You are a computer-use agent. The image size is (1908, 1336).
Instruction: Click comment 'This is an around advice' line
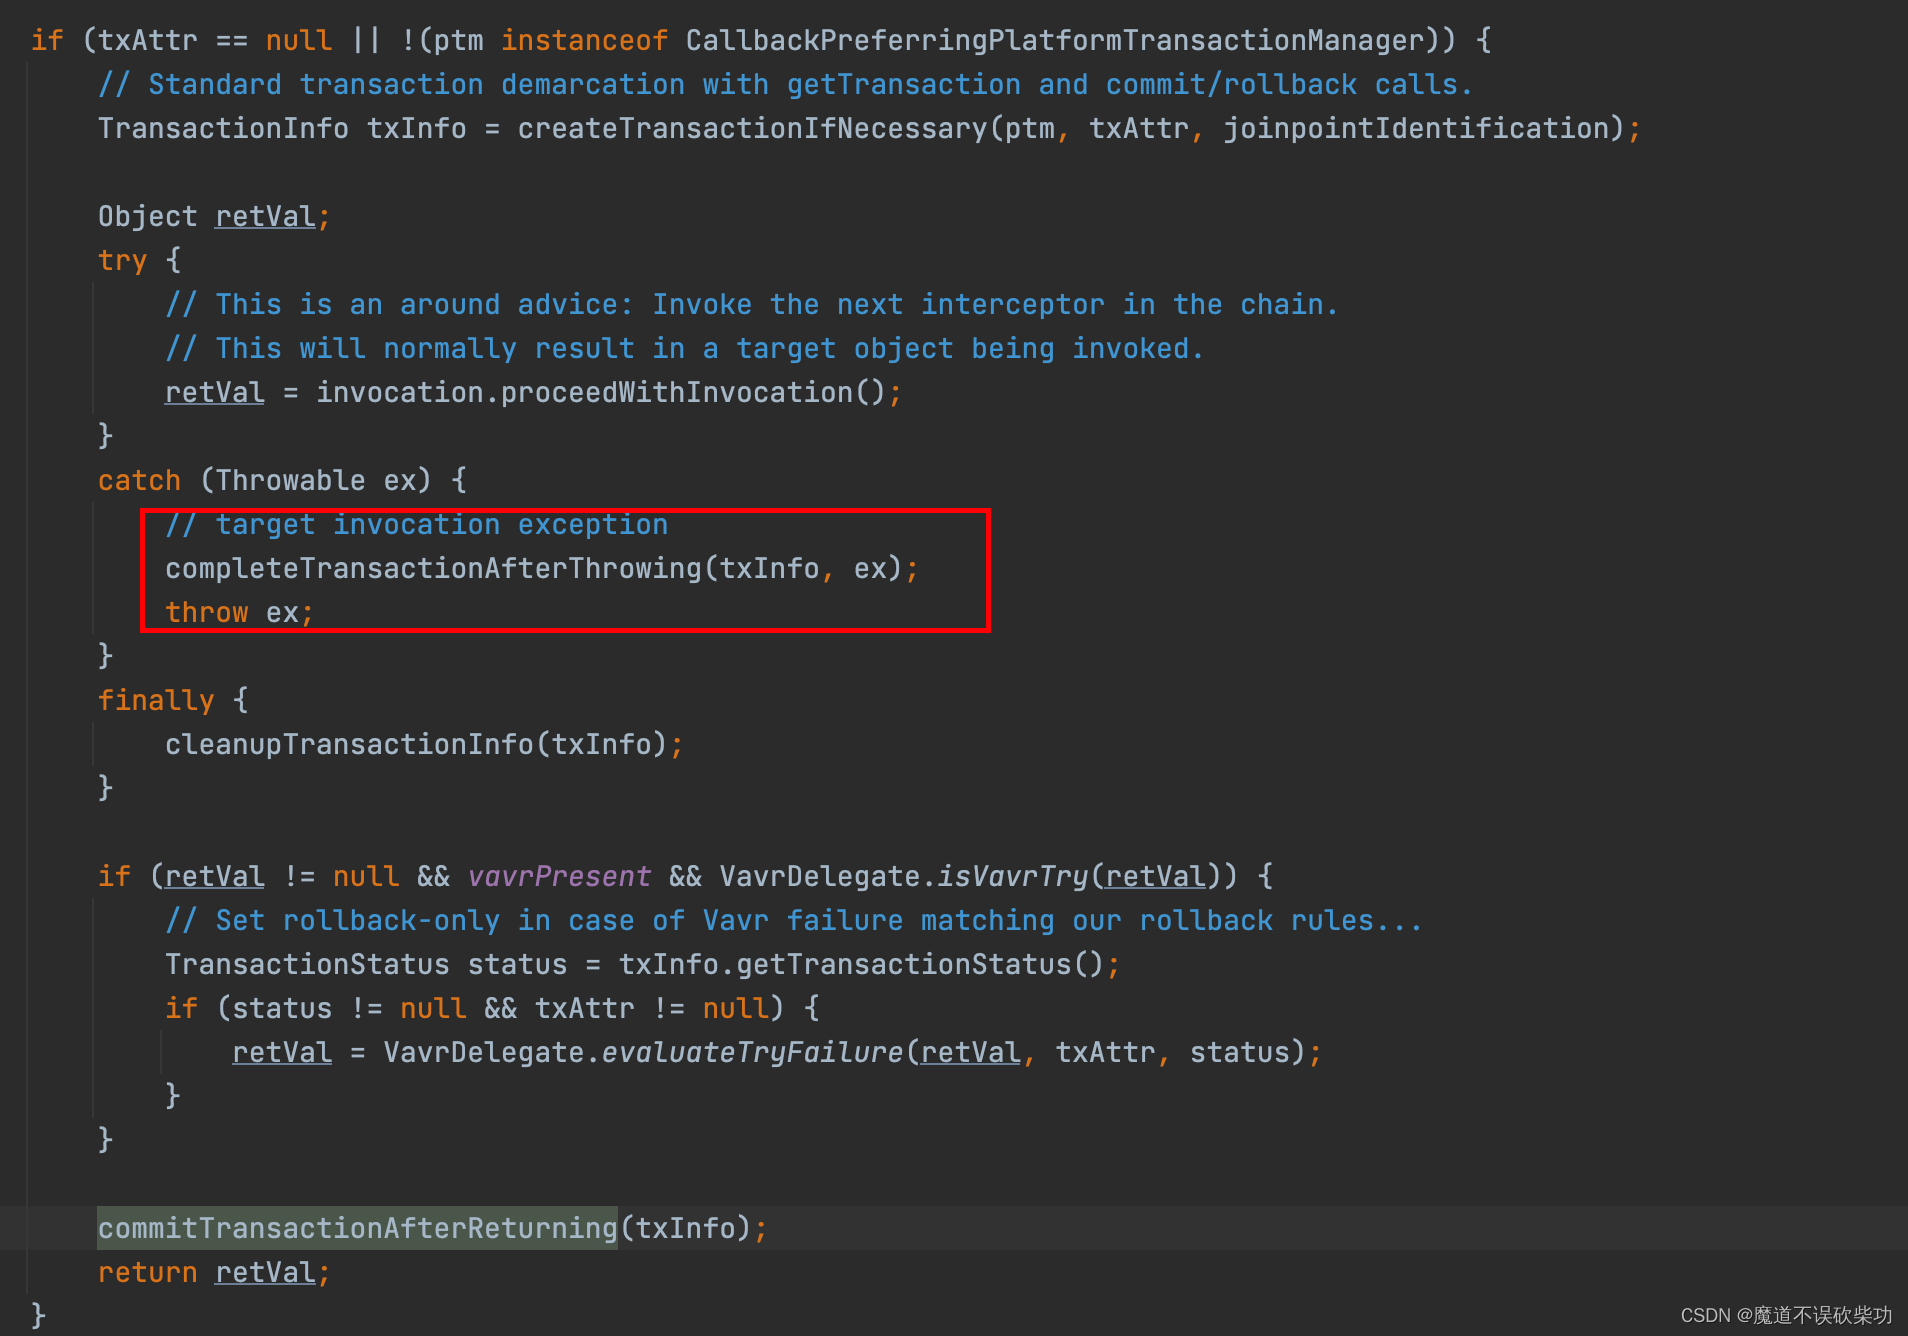click(752, 305)
